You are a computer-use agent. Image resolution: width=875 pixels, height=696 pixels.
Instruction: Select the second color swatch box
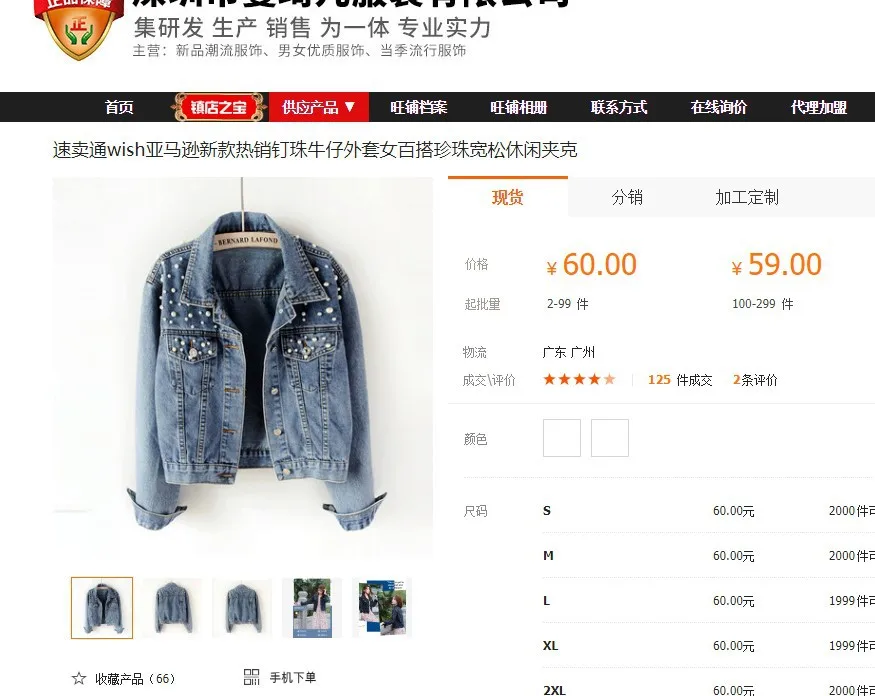coord(610,438)
